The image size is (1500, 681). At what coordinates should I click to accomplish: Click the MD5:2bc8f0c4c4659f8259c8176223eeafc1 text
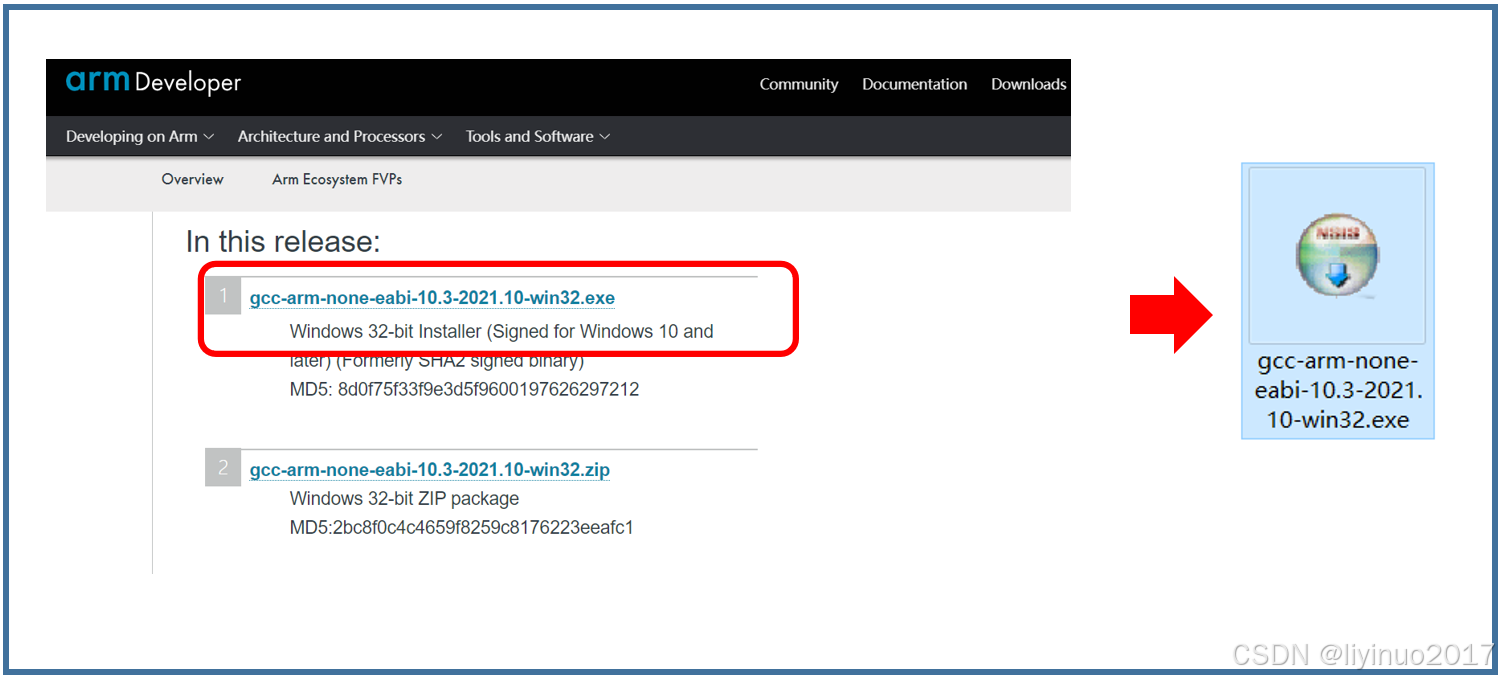pyautogui.click(x=461, y=527)
